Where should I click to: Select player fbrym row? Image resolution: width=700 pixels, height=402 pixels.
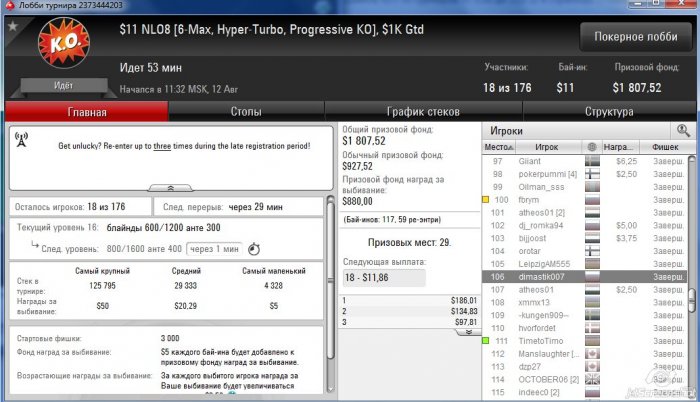coord(584,200)
